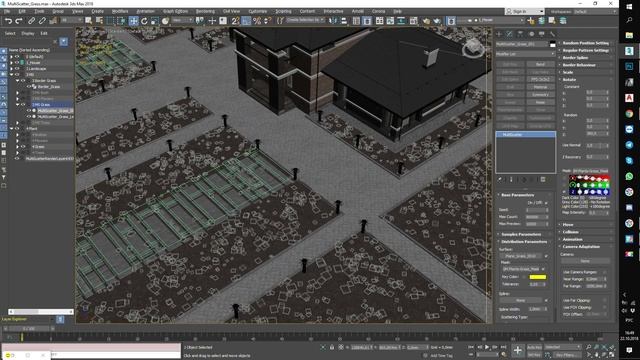640x360 pixels.
Task: Open the Utilities wrench panel tab
Action: click(552, 34)
